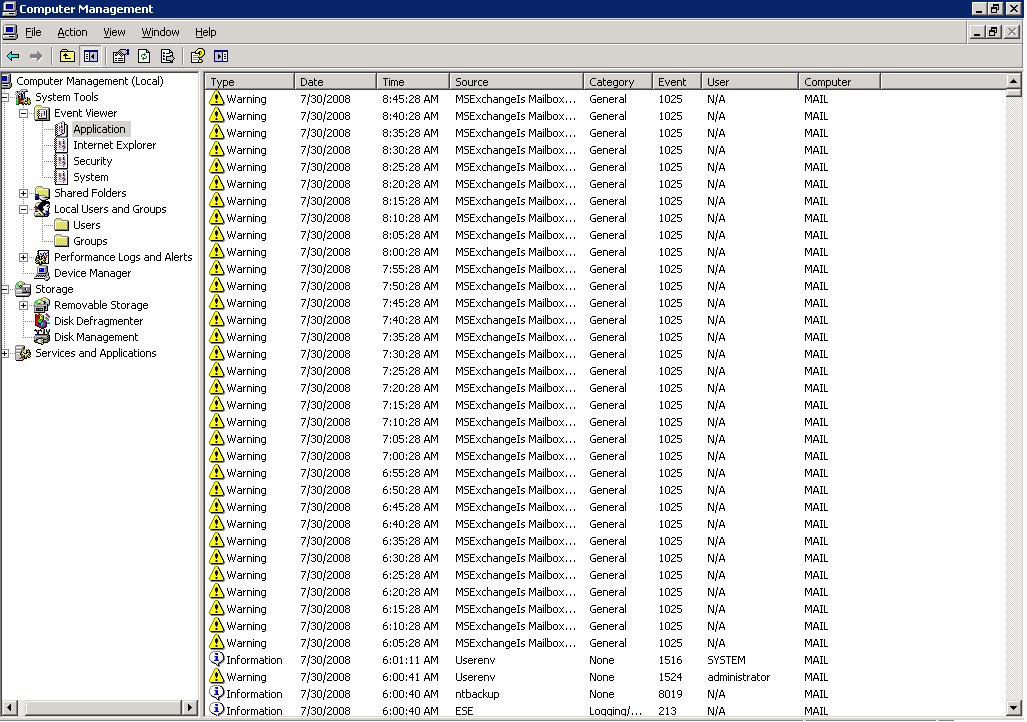
Task: Click the 'SYSTEM' user cell
Action: click(726, 660)
